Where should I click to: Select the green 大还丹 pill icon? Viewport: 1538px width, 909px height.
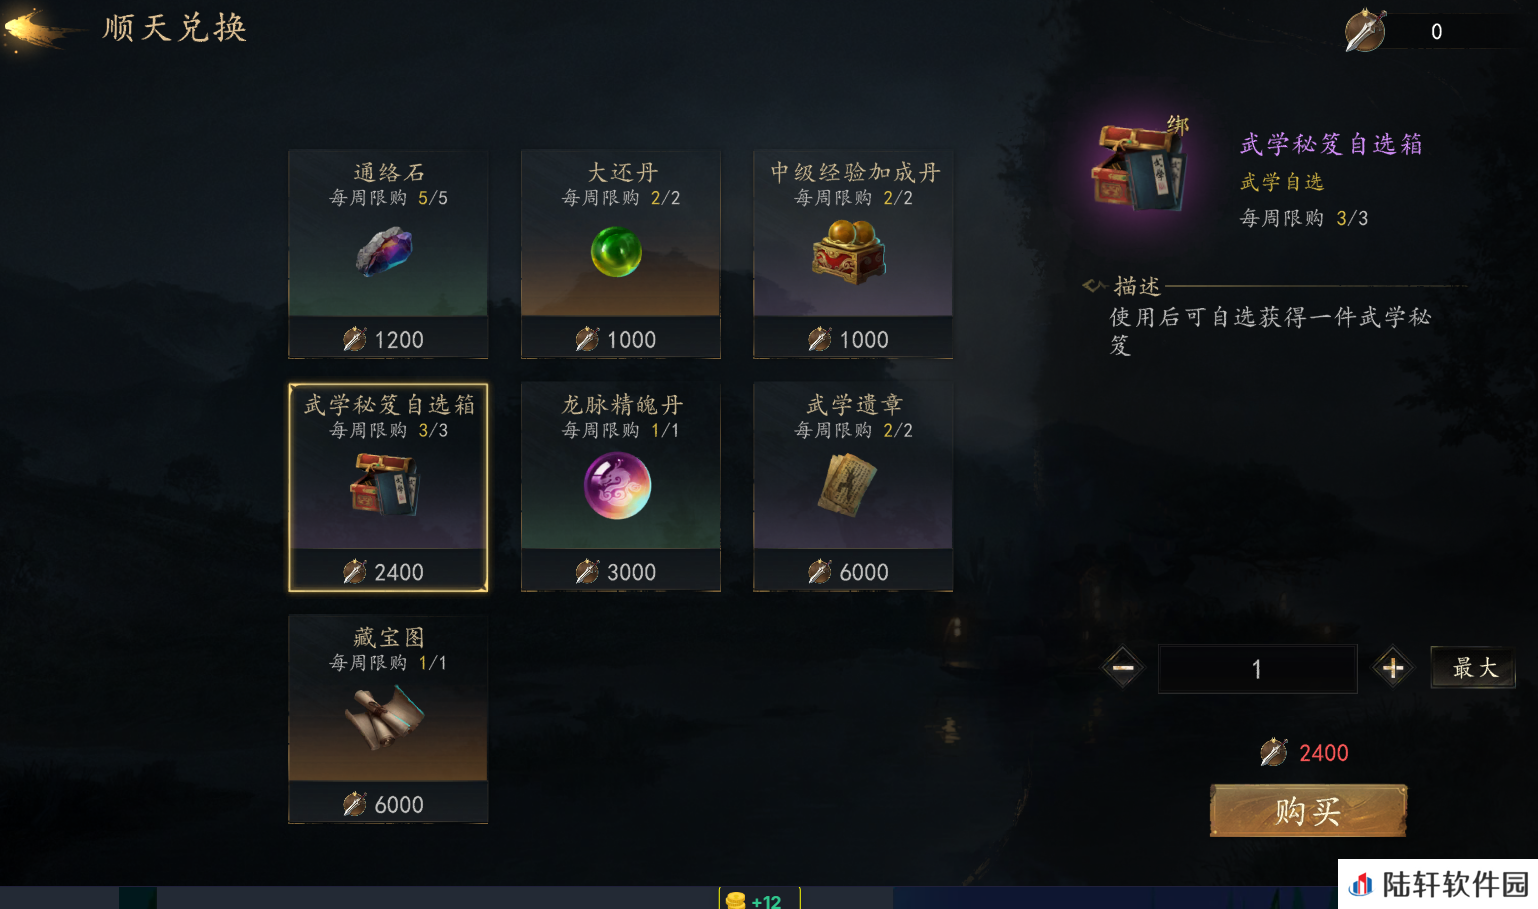pyautogui.click(x=616, y=251)
